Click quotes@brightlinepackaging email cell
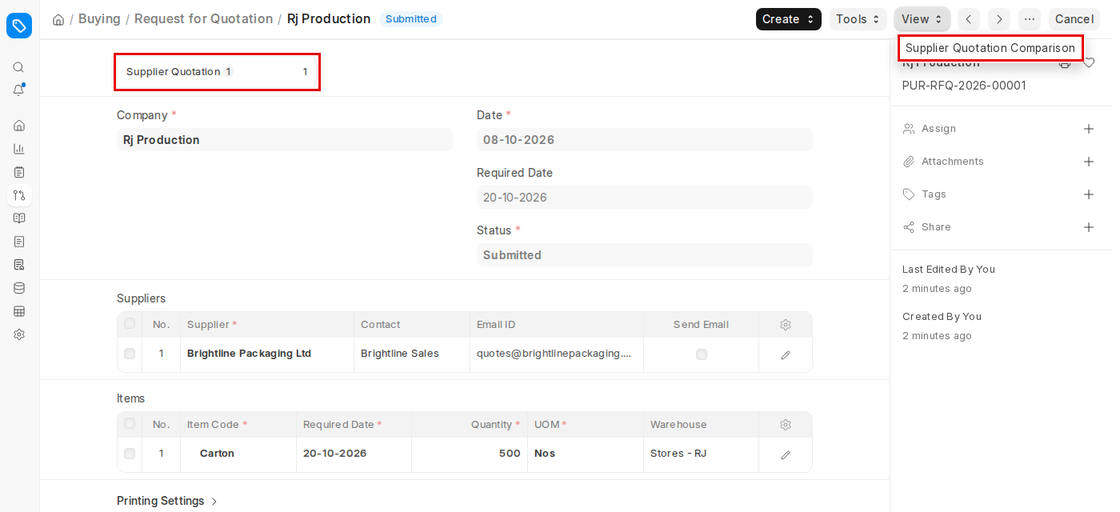Screen dimensions: 1120x512 (x=556, y=353)
